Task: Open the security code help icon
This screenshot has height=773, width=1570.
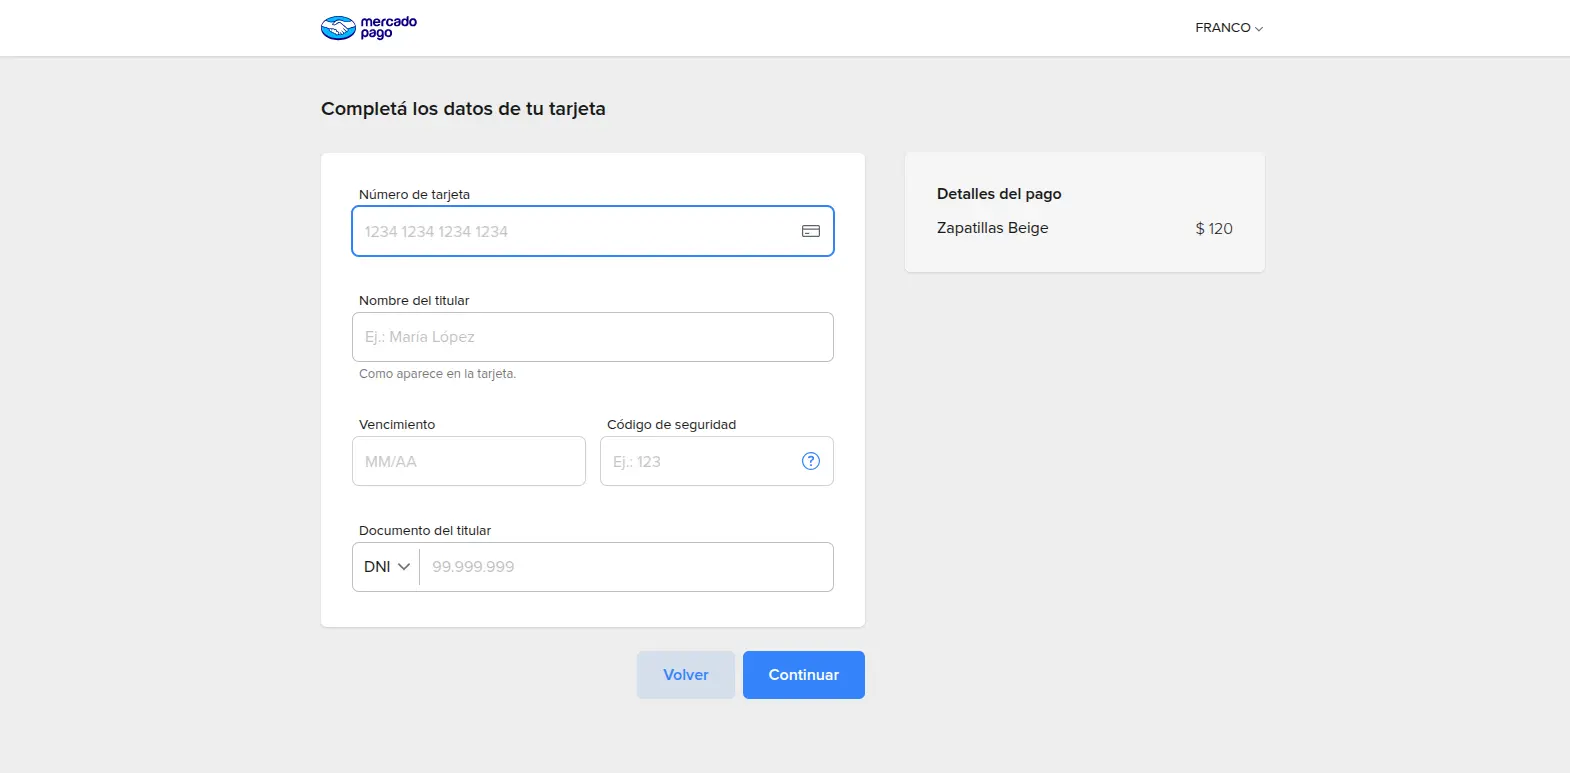Action: click(811, 461)
